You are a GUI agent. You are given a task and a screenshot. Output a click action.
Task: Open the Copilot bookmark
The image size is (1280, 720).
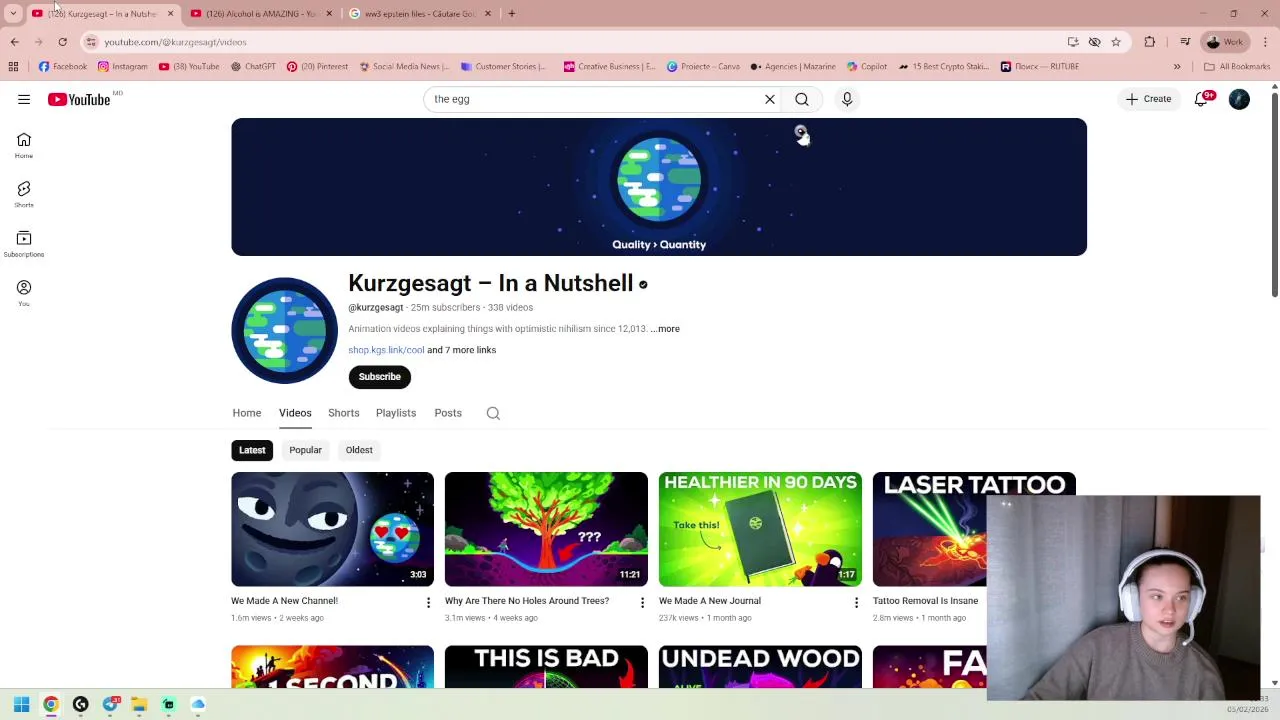(x=867, y=67)
